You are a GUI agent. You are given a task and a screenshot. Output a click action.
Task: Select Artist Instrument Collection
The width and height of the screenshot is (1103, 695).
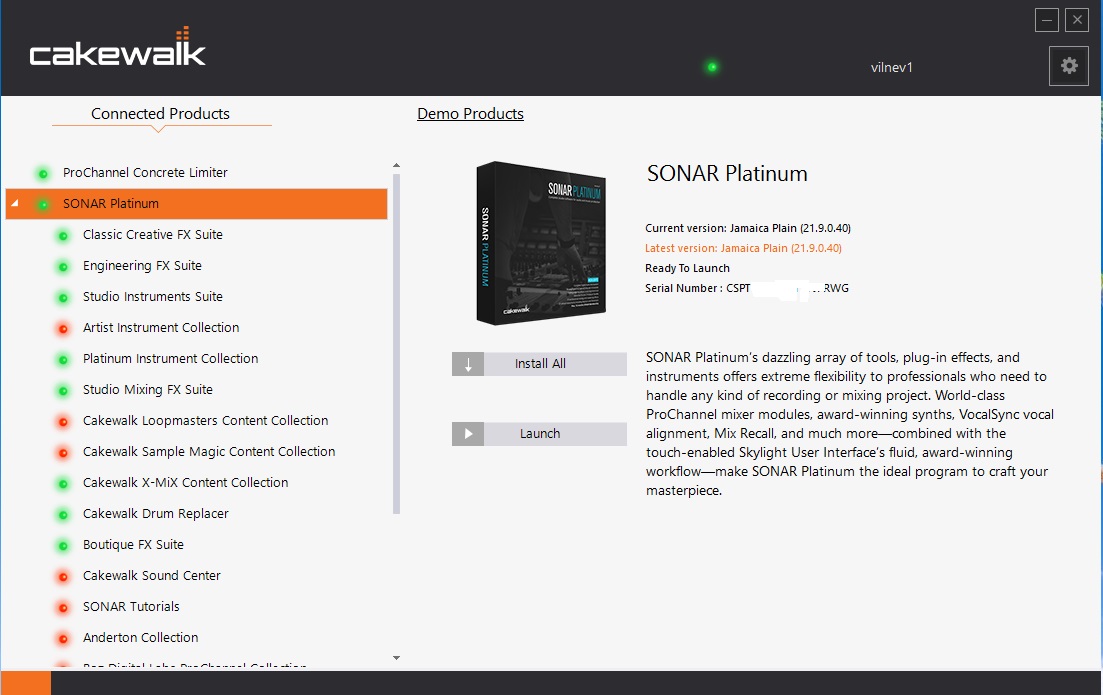tap(161, 327)
